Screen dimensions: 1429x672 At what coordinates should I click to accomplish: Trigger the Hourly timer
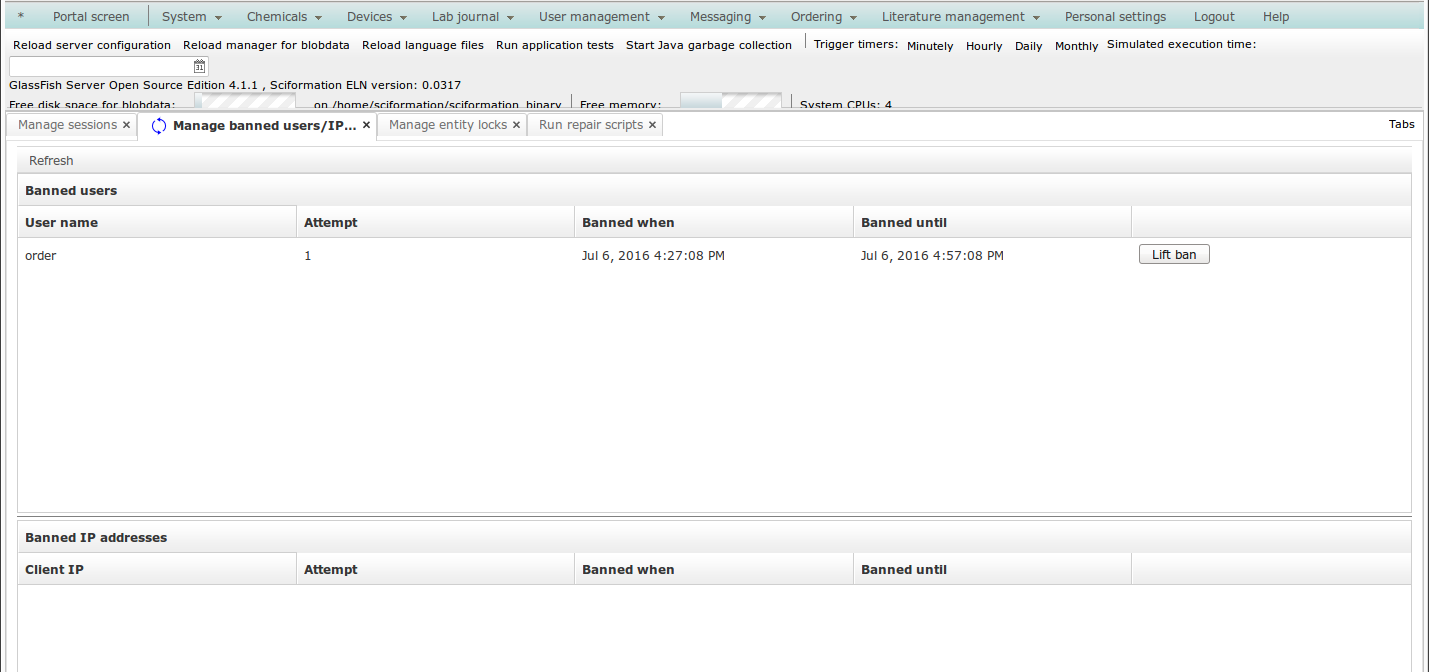click(983, 46)
